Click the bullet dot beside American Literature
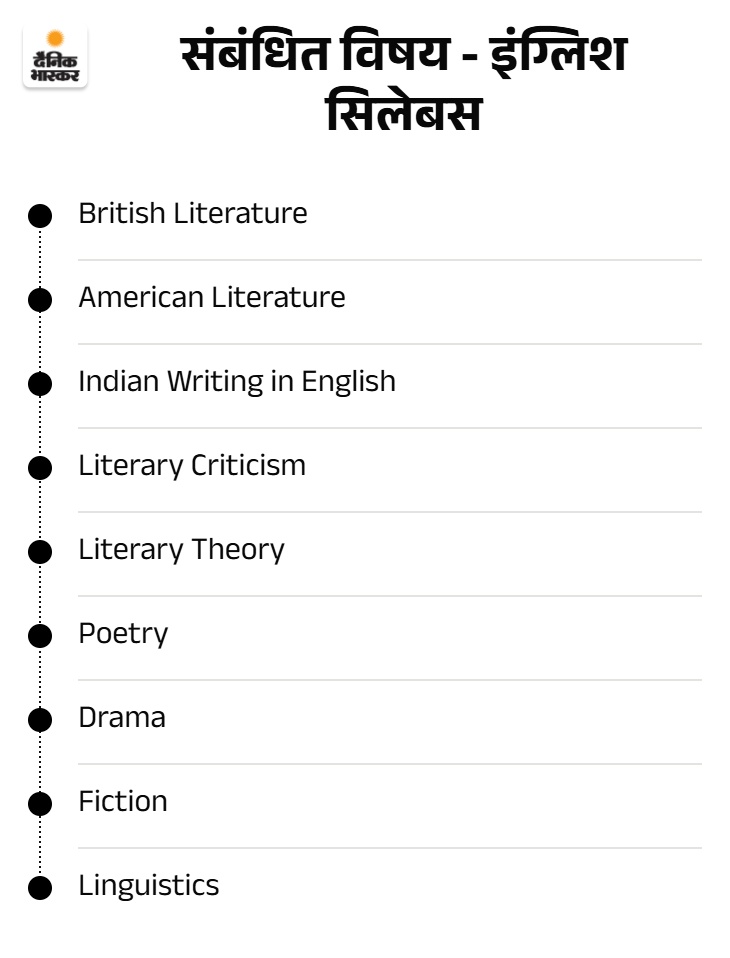Screen dimensions: 730x958 40,300
